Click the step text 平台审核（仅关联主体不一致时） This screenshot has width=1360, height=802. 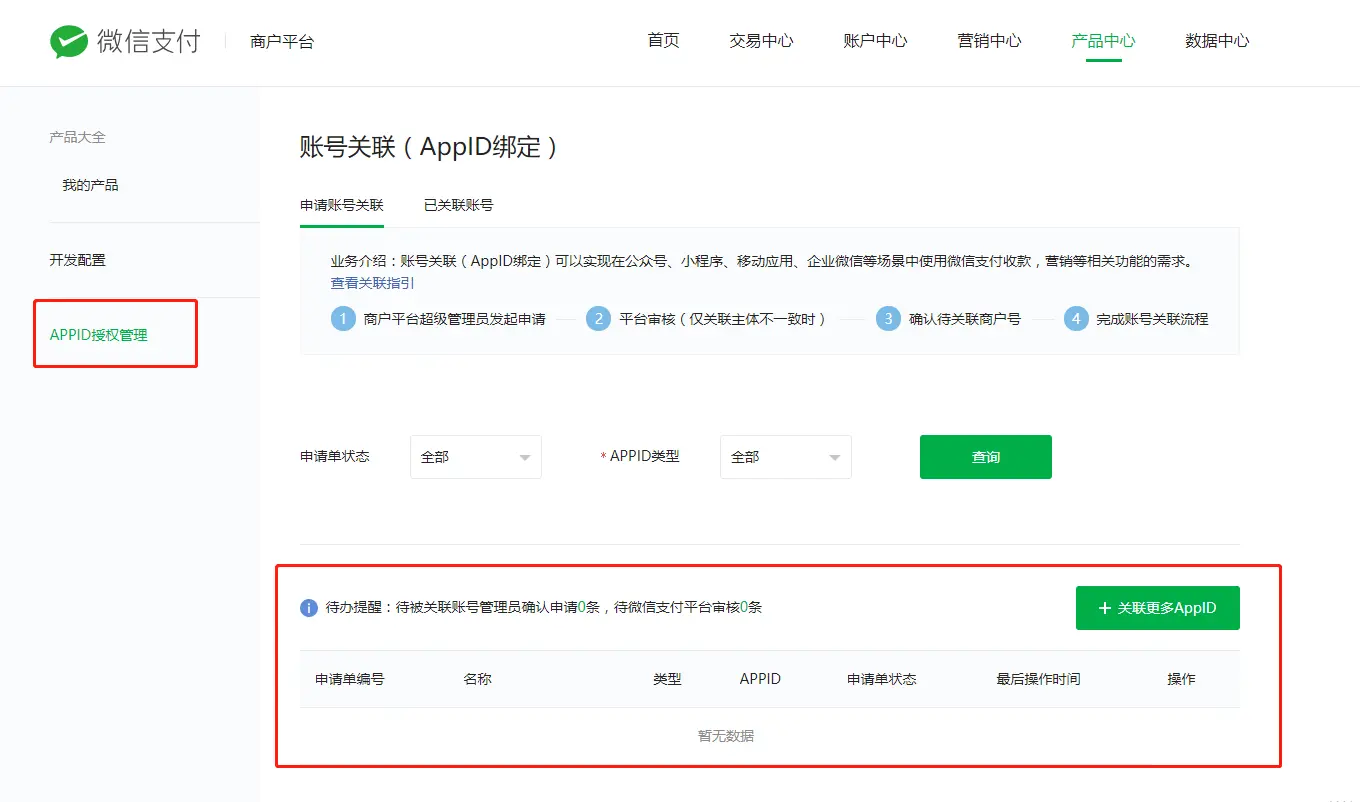(x=724, y=319)
